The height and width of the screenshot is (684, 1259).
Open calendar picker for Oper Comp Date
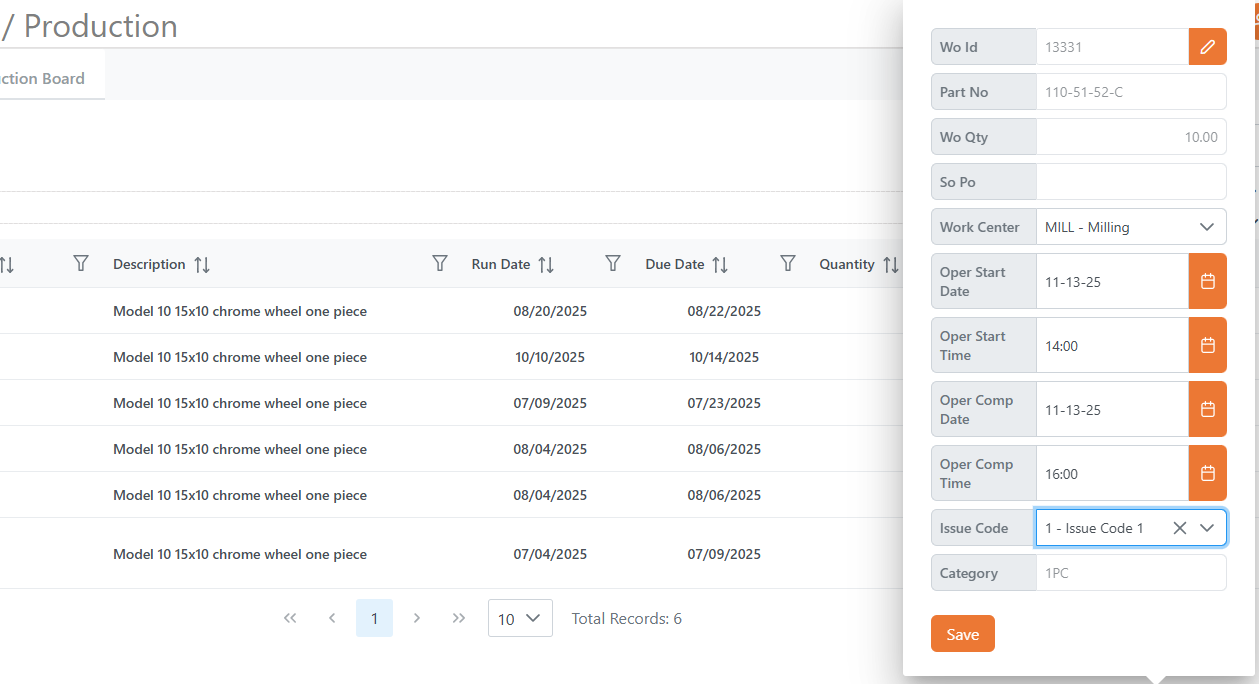tap(1207, 410)
